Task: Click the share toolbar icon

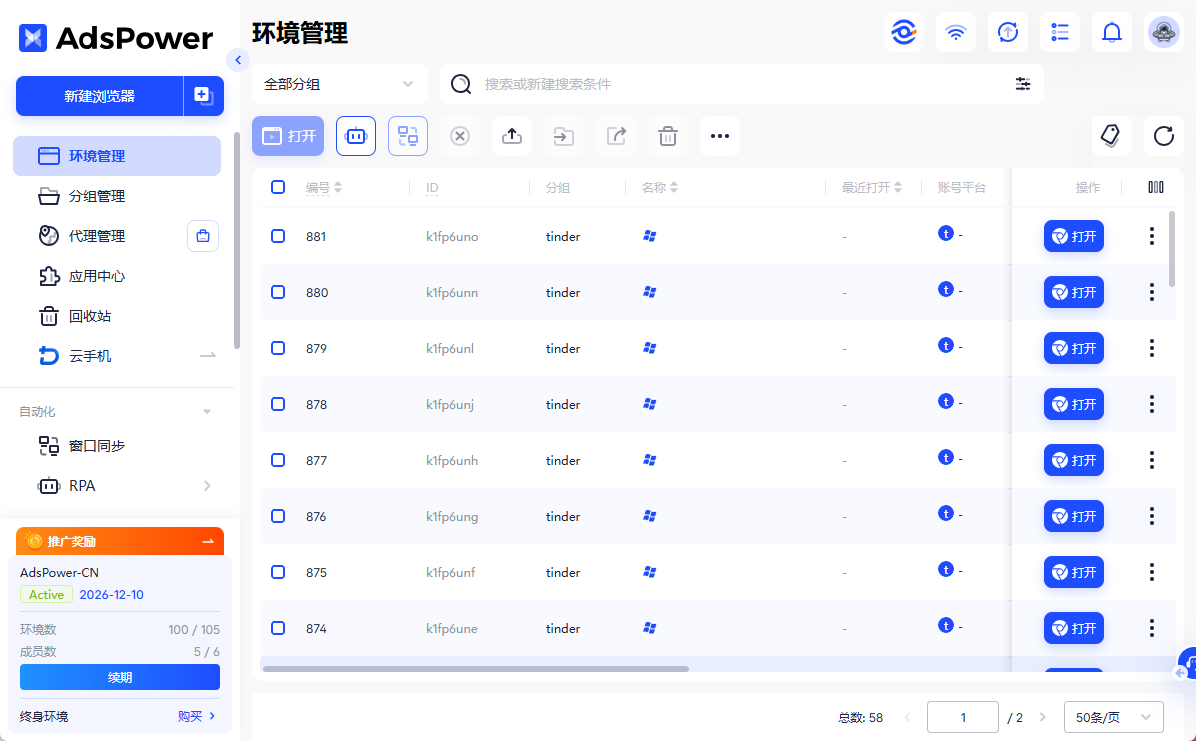Action: click(x=616, y=136)
